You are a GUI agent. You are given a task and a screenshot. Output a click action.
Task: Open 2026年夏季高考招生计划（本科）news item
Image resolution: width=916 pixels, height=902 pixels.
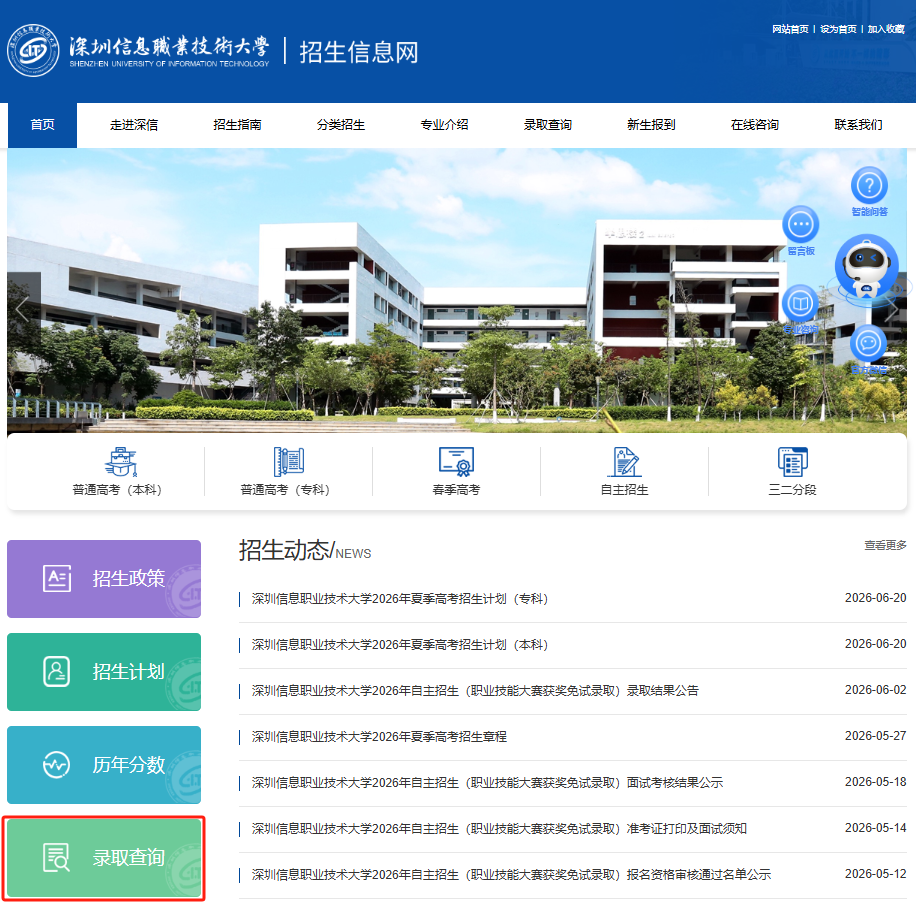[x=400, y=645]
